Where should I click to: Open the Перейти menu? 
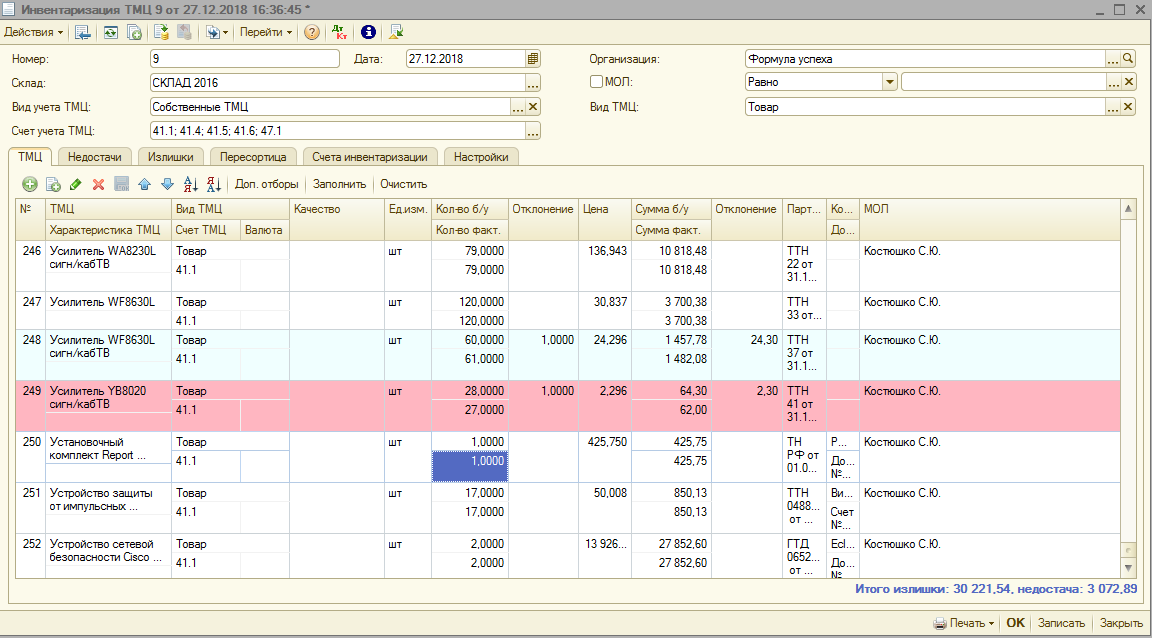pyautogui.click(x=266, y=32)
